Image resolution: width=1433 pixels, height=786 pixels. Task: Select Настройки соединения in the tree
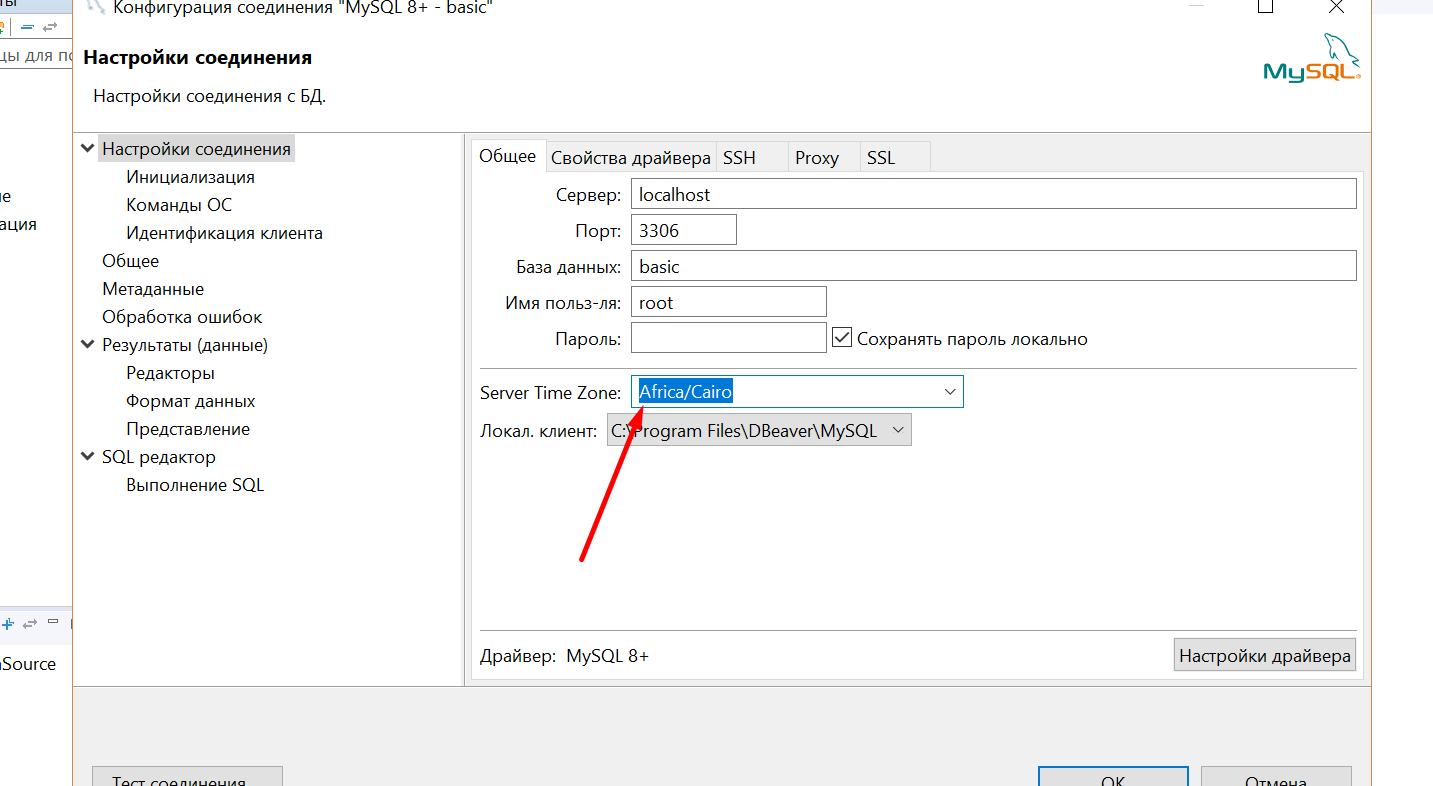[196, 149]
